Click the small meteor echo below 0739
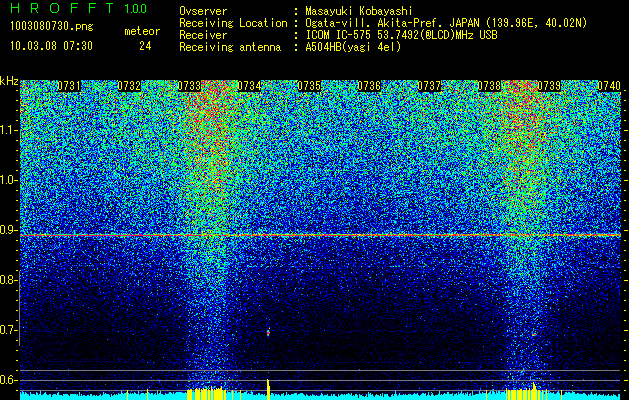Screen dimensions: 629x400 point(534,334)
